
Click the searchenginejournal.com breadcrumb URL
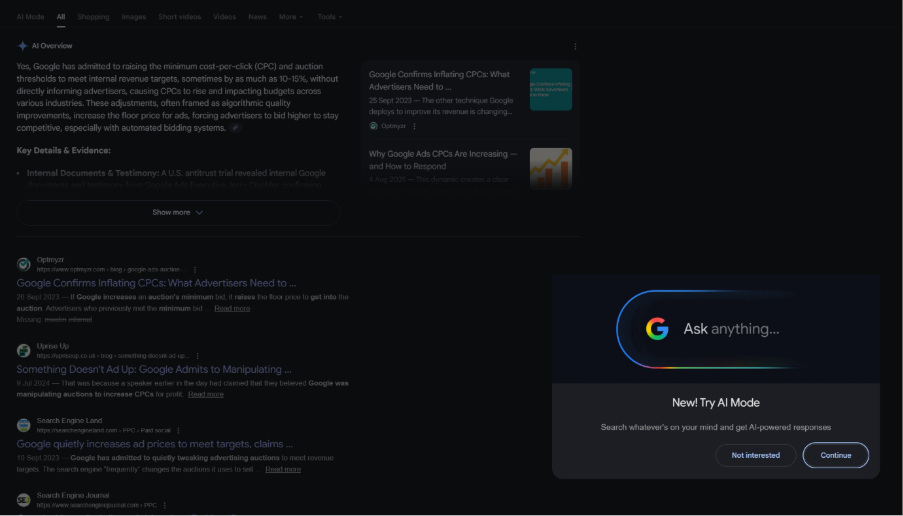click(x=97, y=505)
